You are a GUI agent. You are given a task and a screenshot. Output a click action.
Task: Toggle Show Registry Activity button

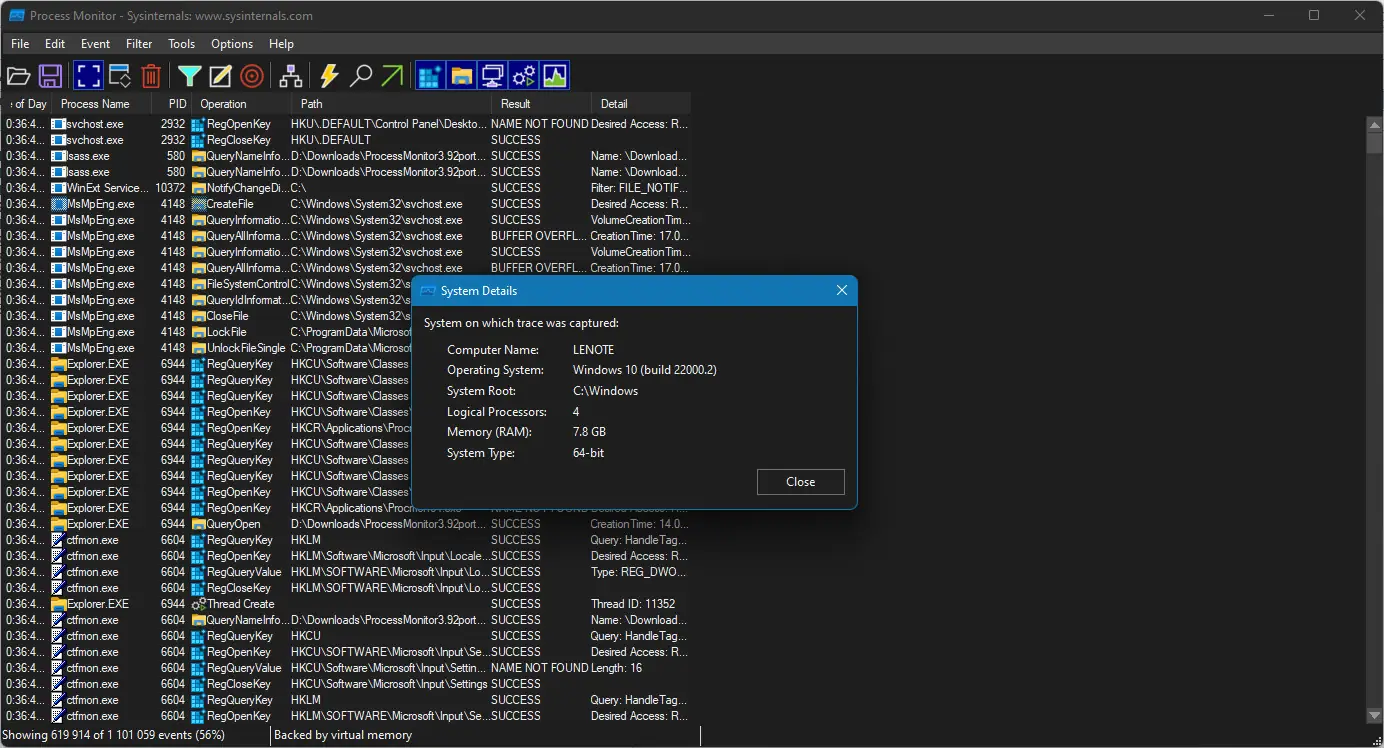[430, 76]
